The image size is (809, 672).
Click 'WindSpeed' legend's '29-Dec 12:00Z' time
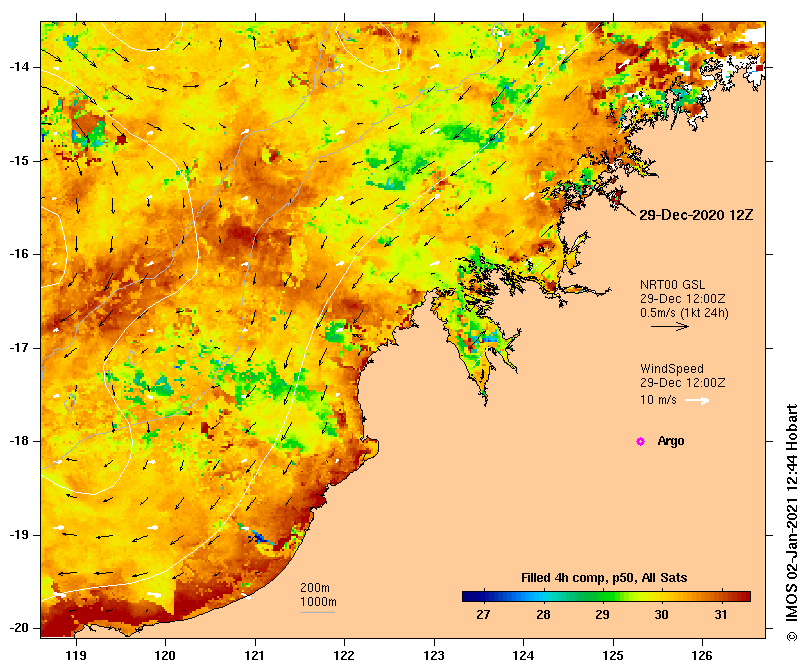coord(683,383)
